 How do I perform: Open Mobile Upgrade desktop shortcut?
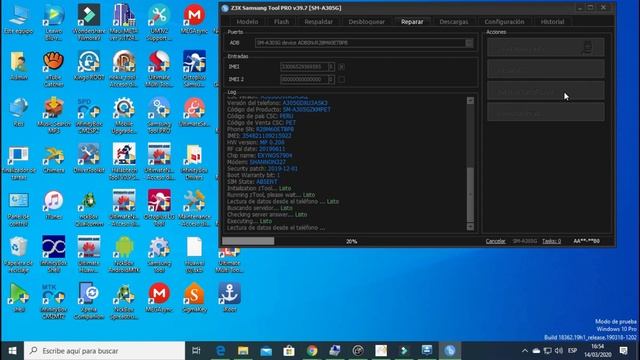click(x=124, y=115)
